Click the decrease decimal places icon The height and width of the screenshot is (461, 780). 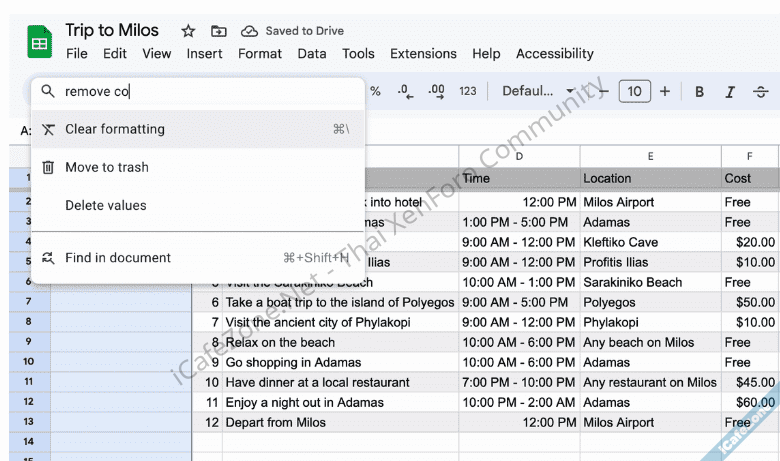[x=405, y=91]
